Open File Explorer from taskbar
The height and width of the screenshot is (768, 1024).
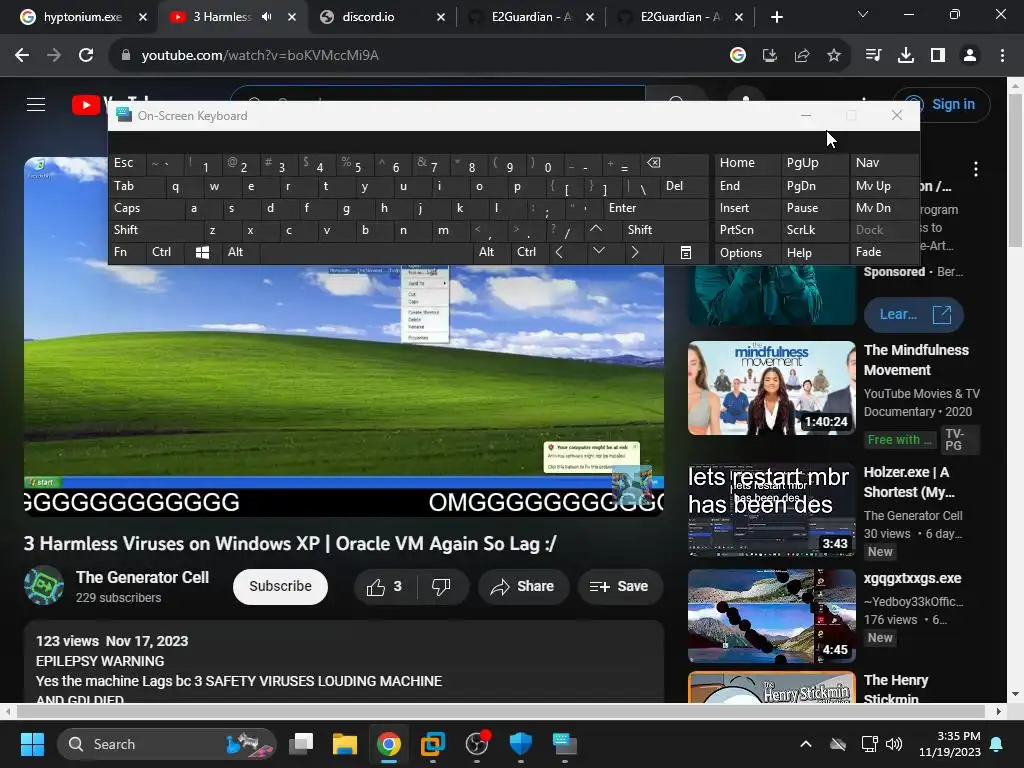[x=344, y=744]
